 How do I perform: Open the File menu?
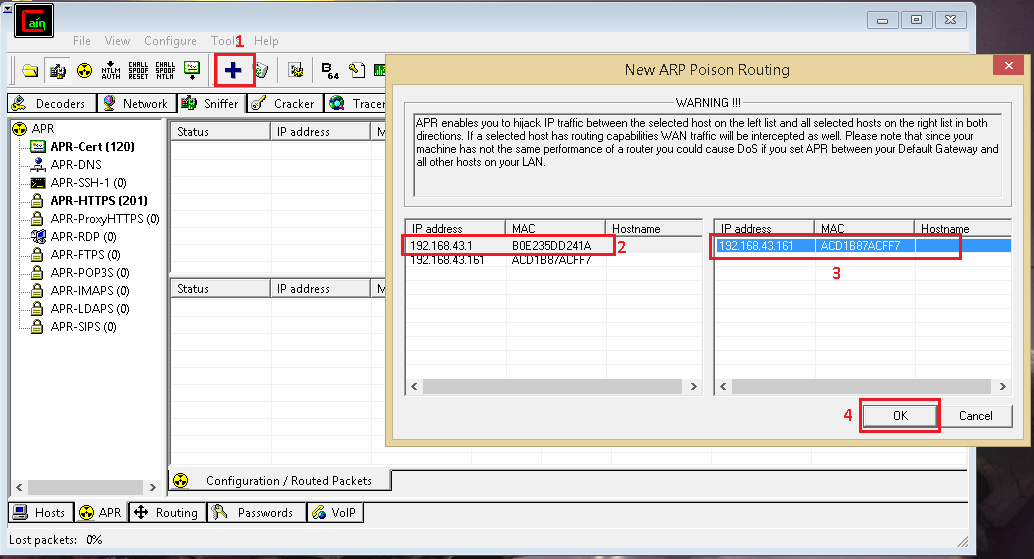point(82,41)
